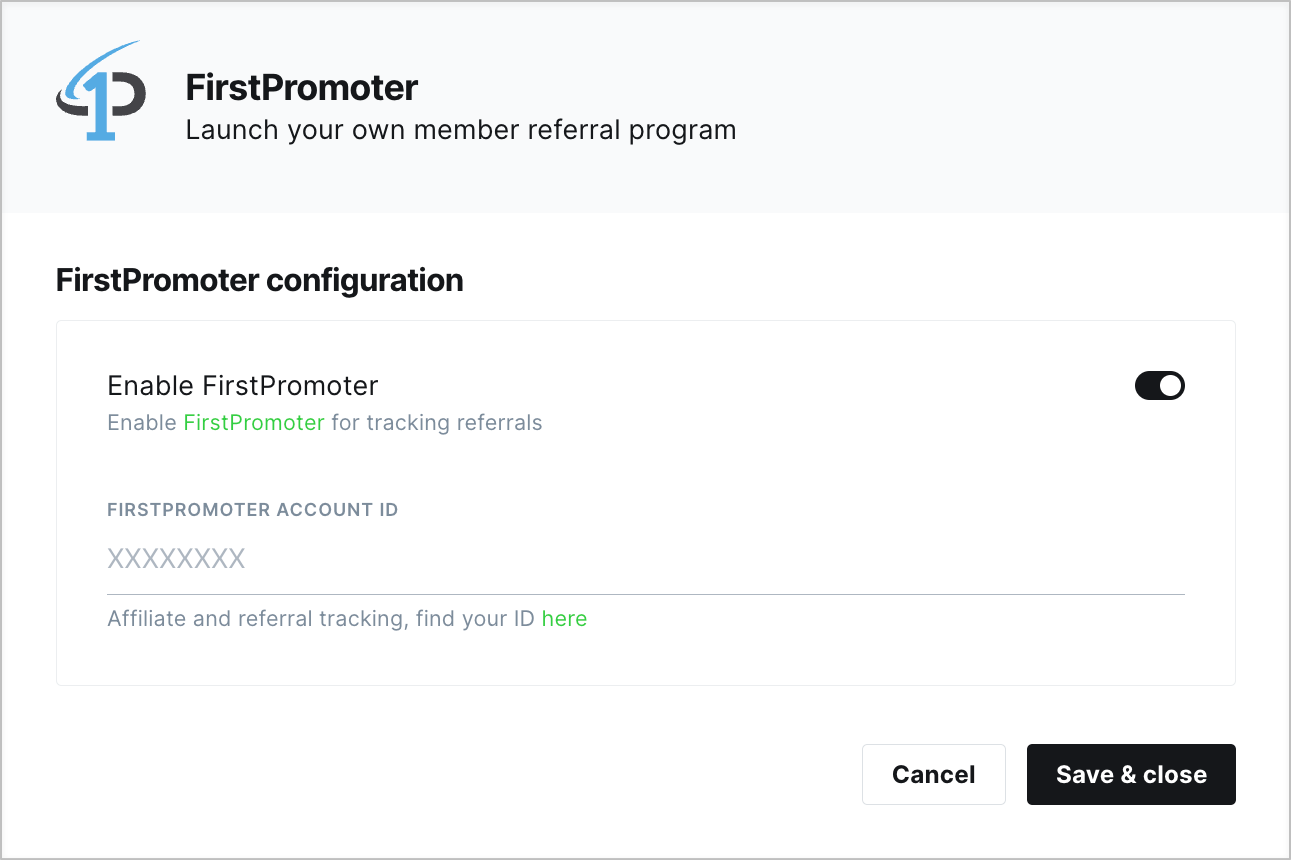This screenshot has width=1291, height=860.
Task: Click the white knob of the switch
Action: (x=1171, y=386)
